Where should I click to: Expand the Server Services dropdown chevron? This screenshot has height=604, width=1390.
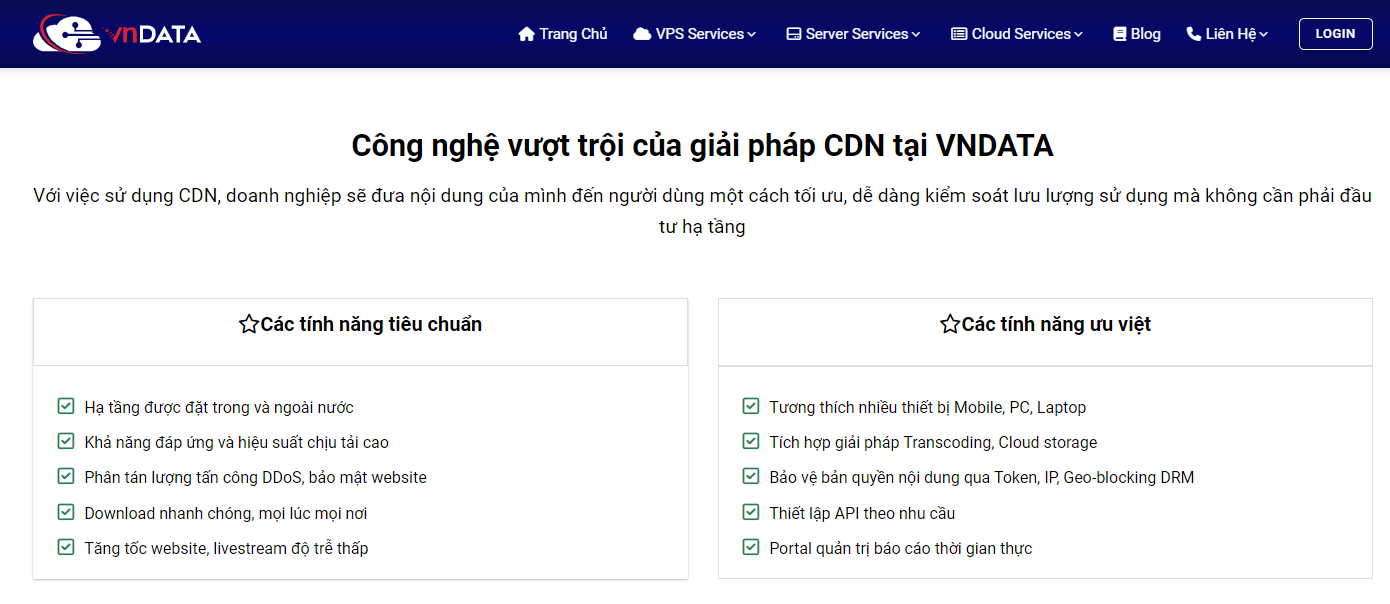(x=916, y=35)
